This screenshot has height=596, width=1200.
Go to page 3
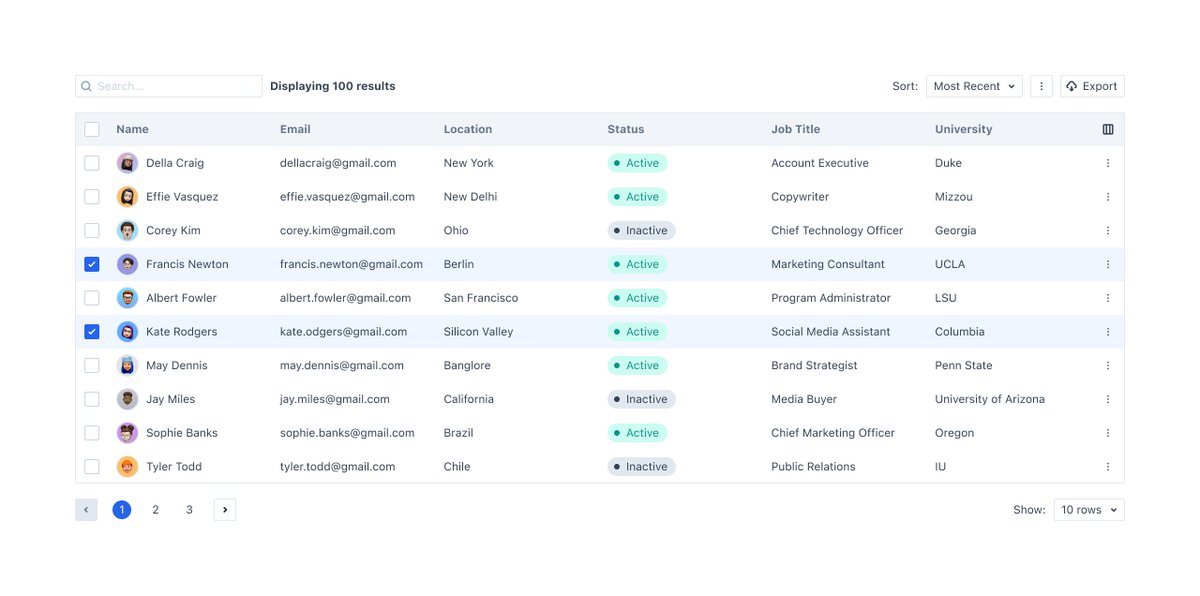coord(189,510)
